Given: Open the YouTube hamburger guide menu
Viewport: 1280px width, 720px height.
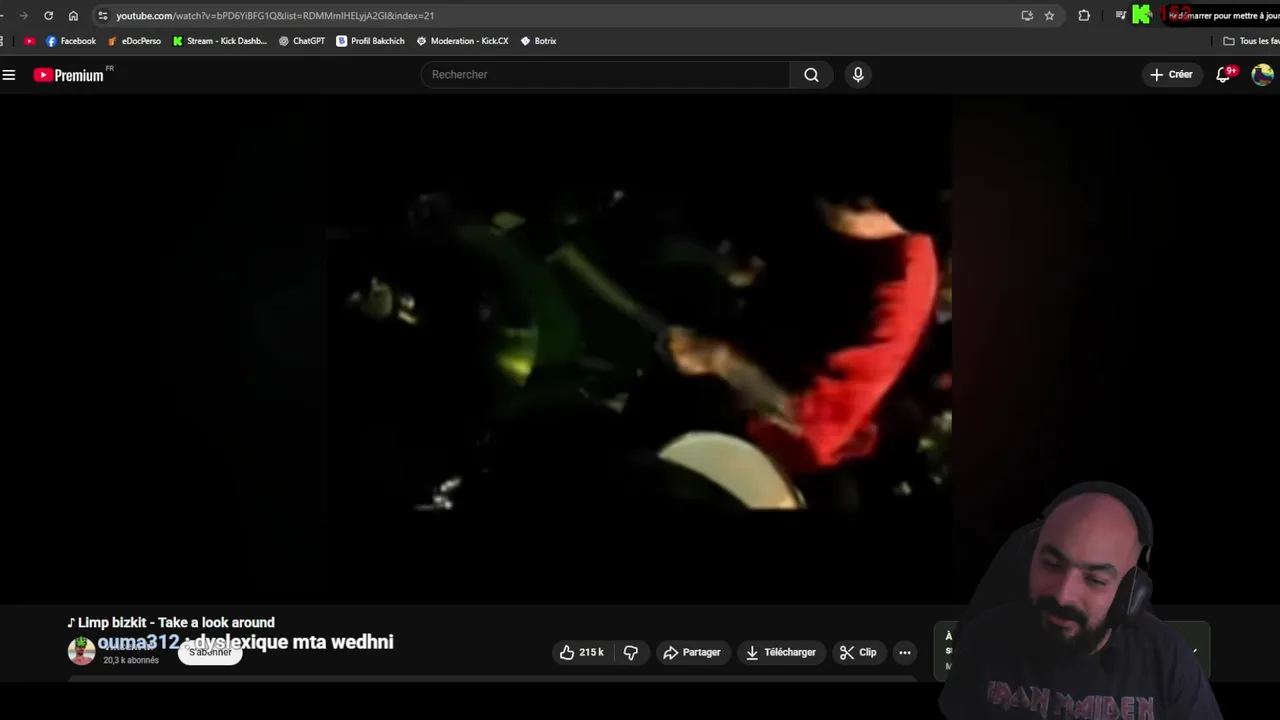Looking at the screenshot, I should point(9,75).
